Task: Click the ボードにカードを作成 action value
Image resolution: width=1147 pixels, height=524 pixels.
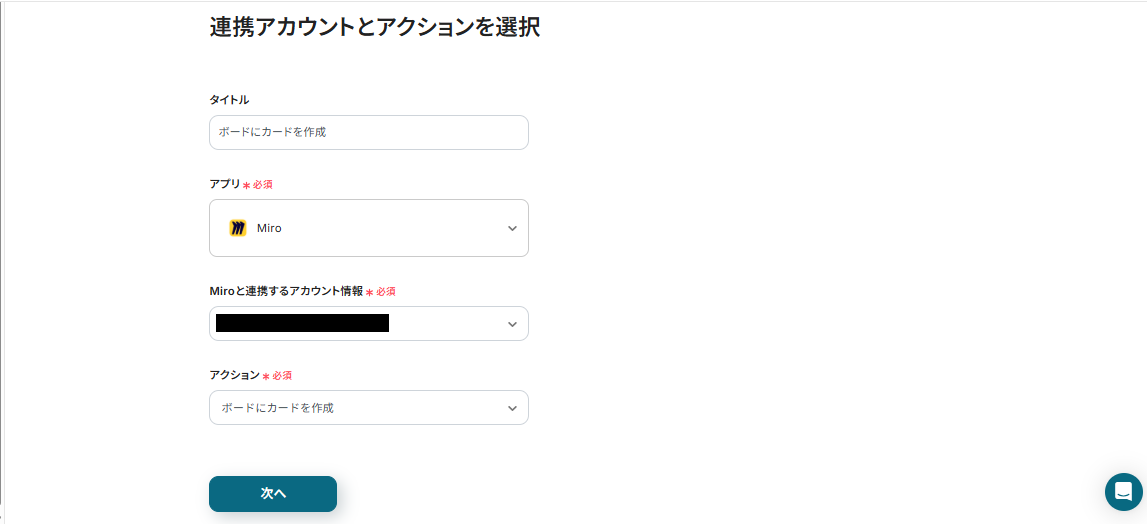Action: (x=278, y=408)
